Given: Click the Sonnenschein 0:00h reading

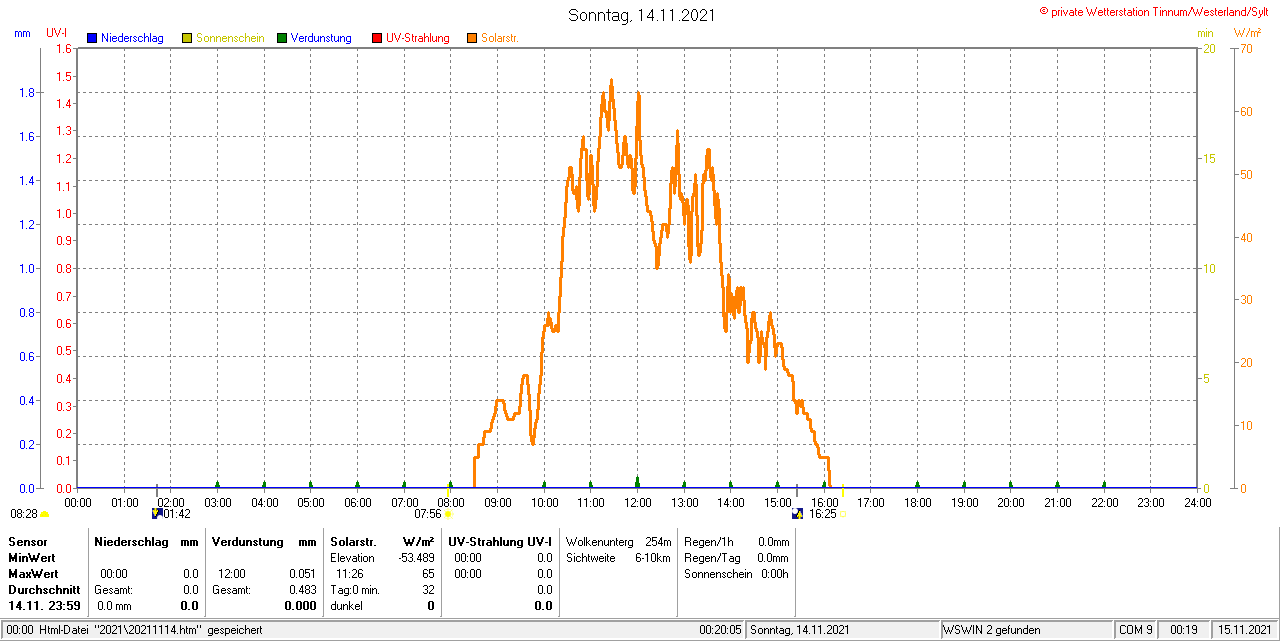Looking at the screenshot, I should coord(736,574).
